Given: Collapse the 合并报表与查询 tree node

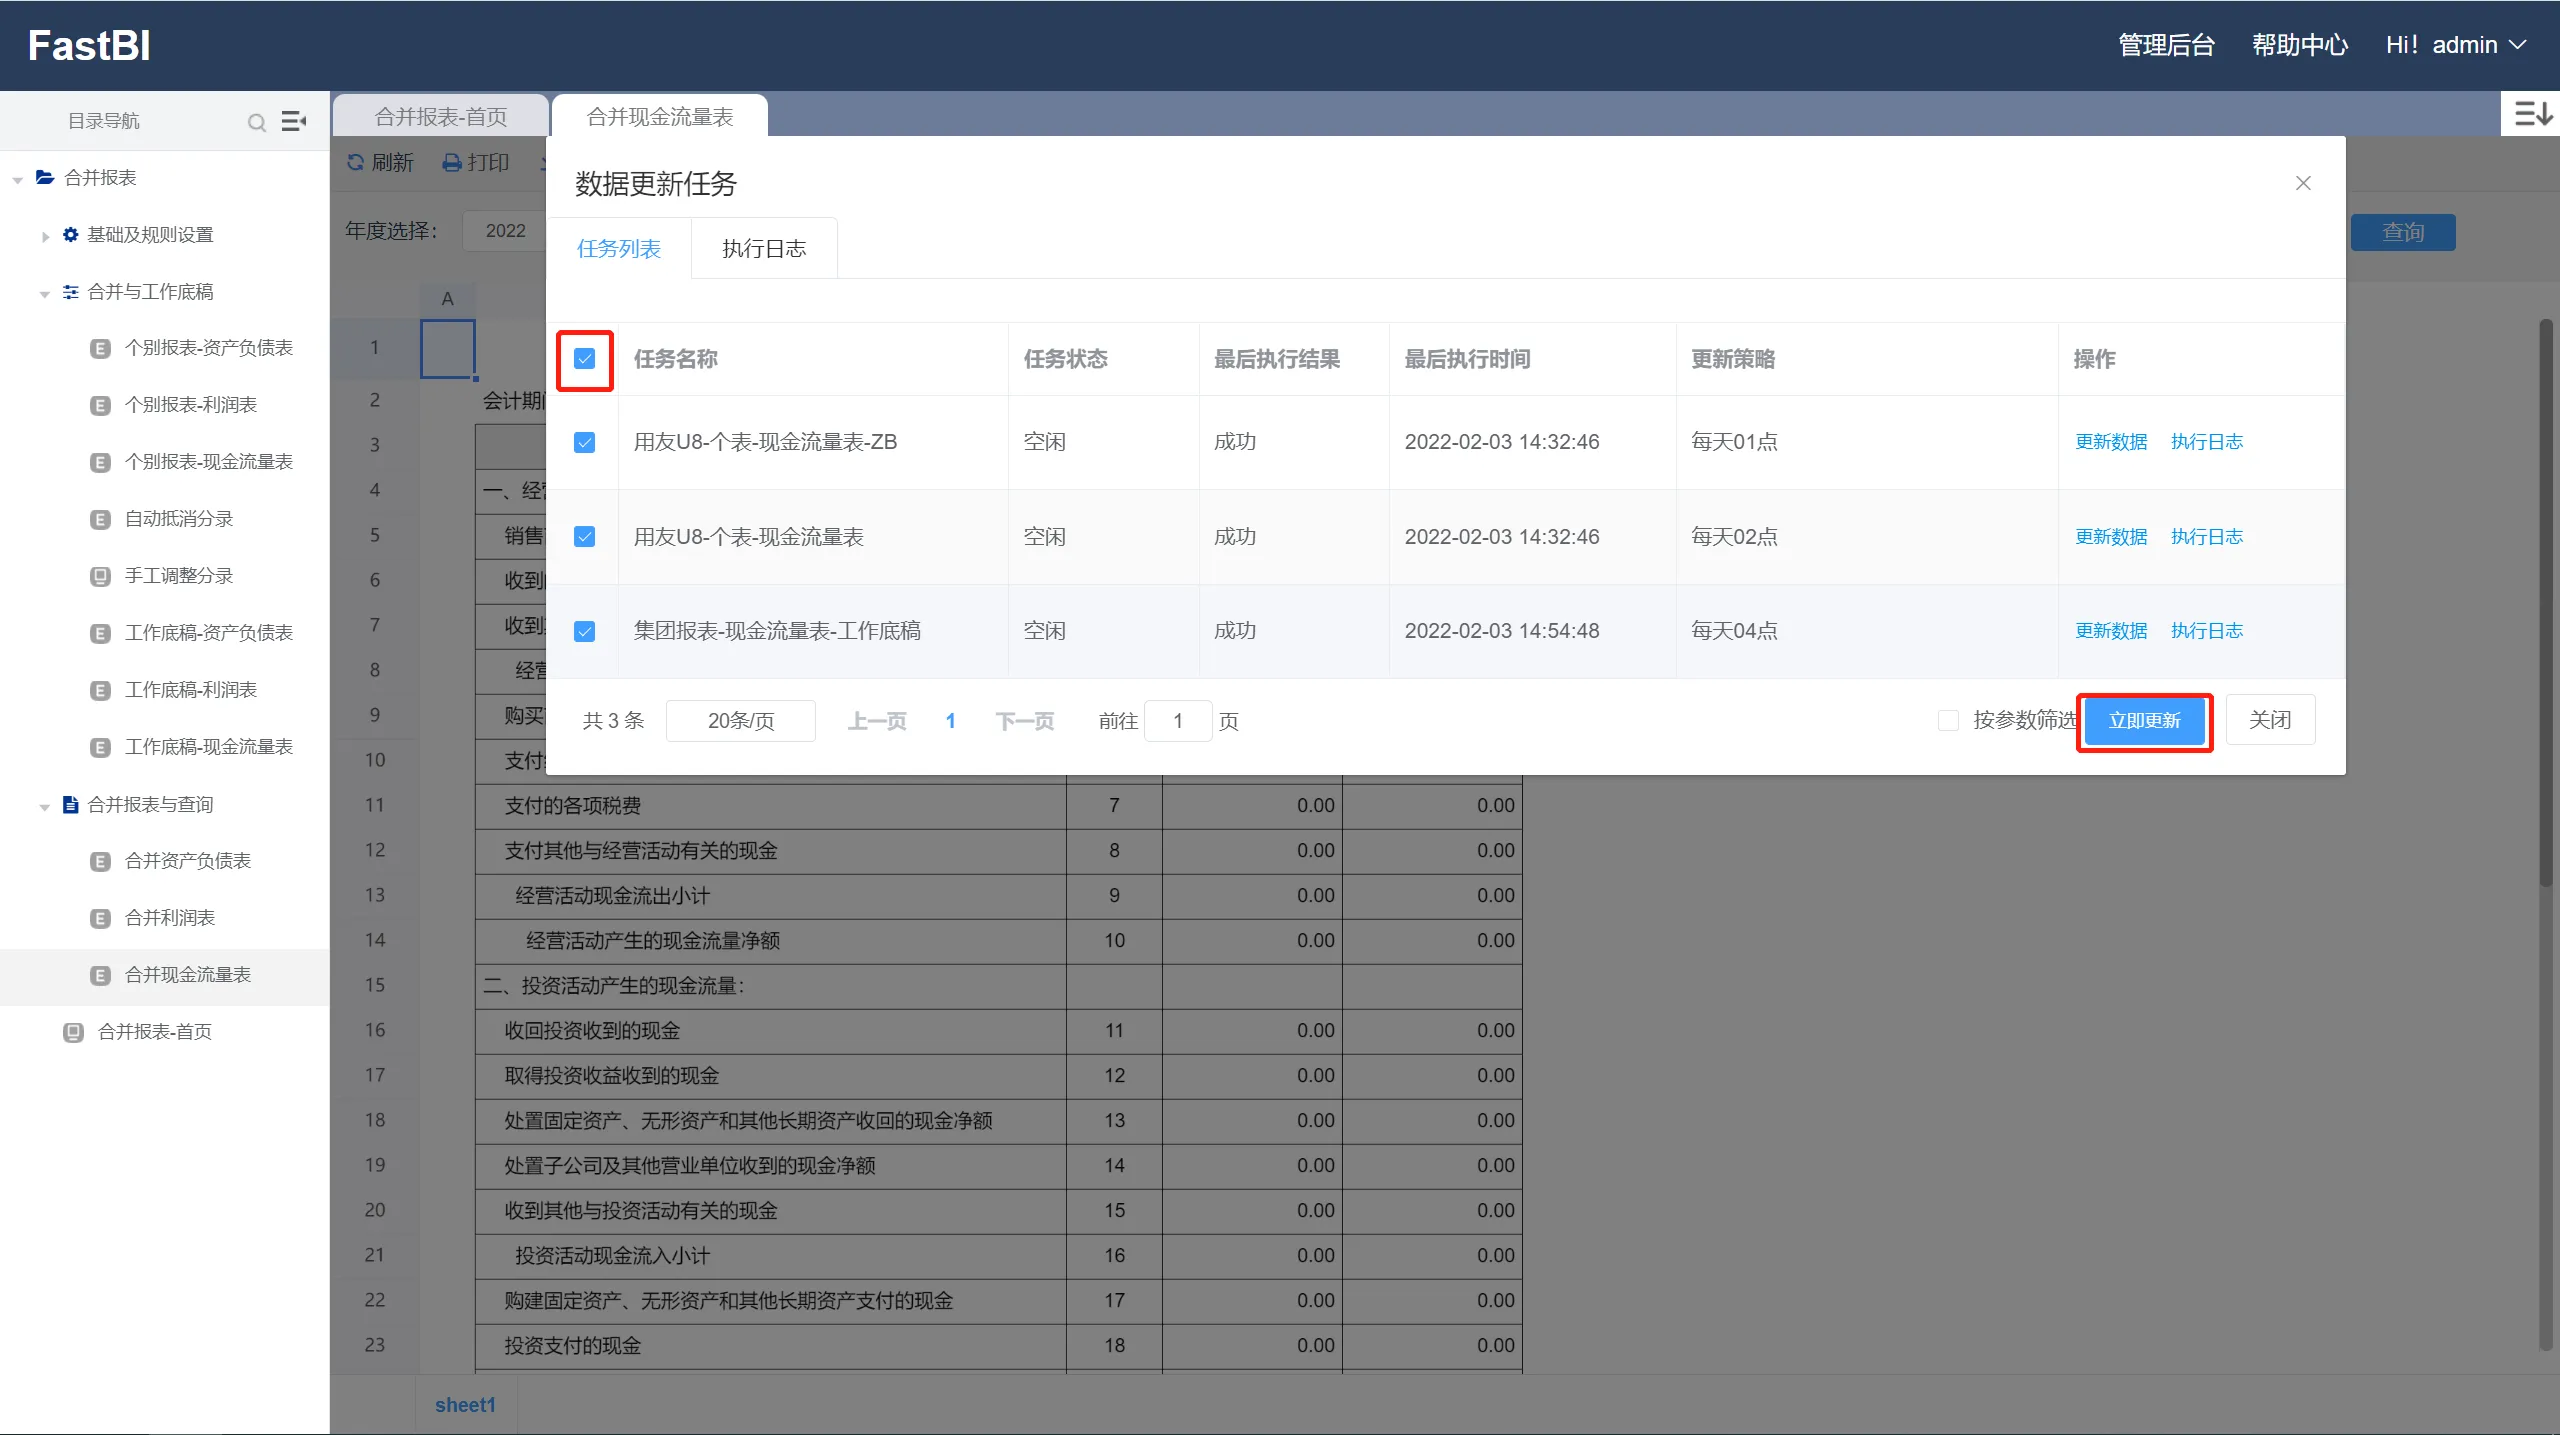Looking at the screenshot, I should 44,807.
